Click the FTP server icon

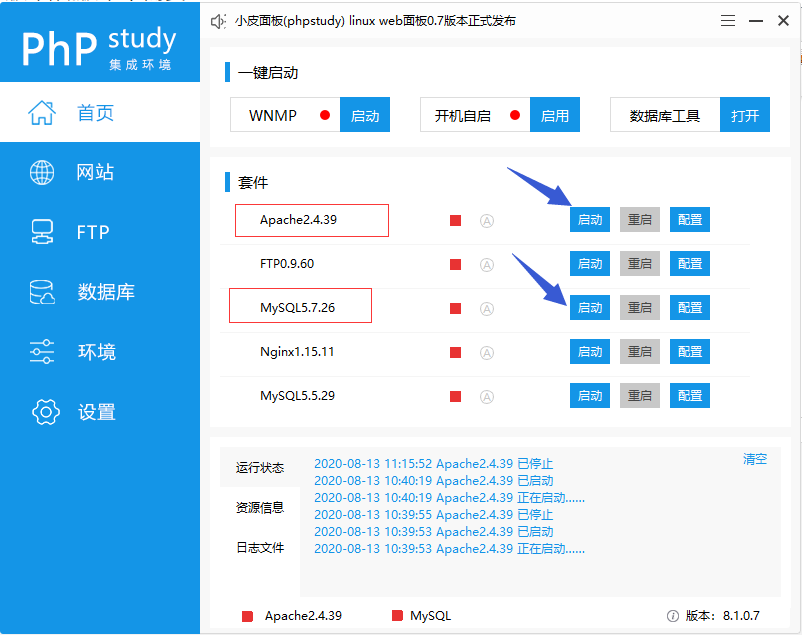(42, 232)
